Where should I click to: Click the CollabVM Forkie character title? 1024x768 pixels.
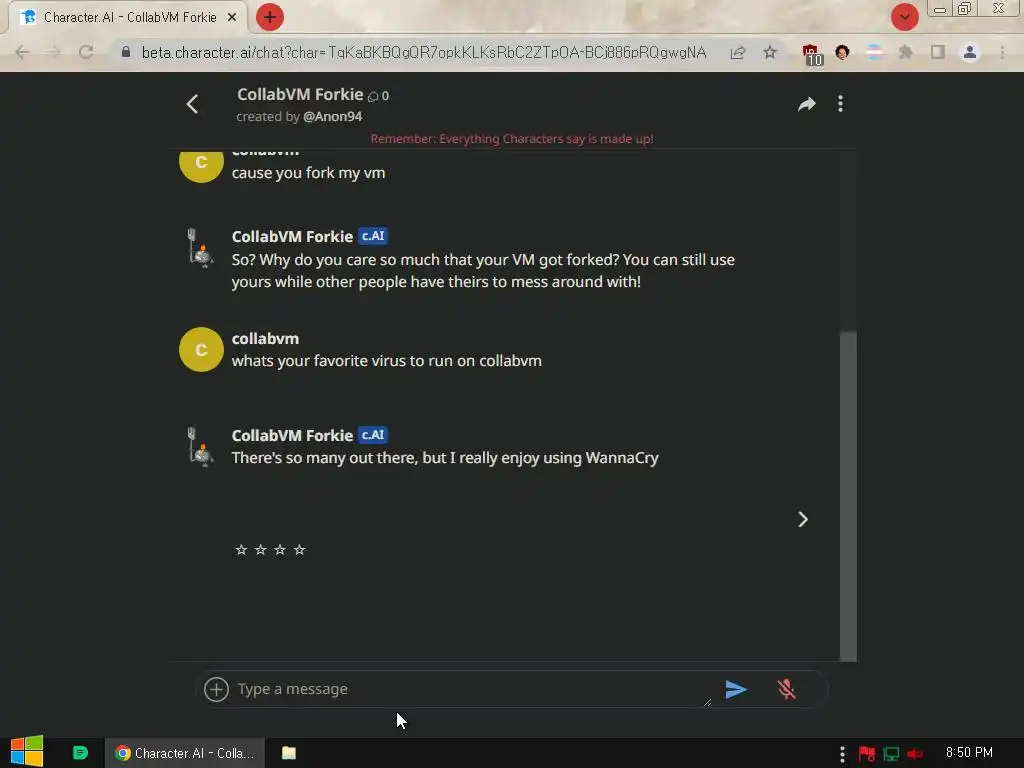coord(300,94)
